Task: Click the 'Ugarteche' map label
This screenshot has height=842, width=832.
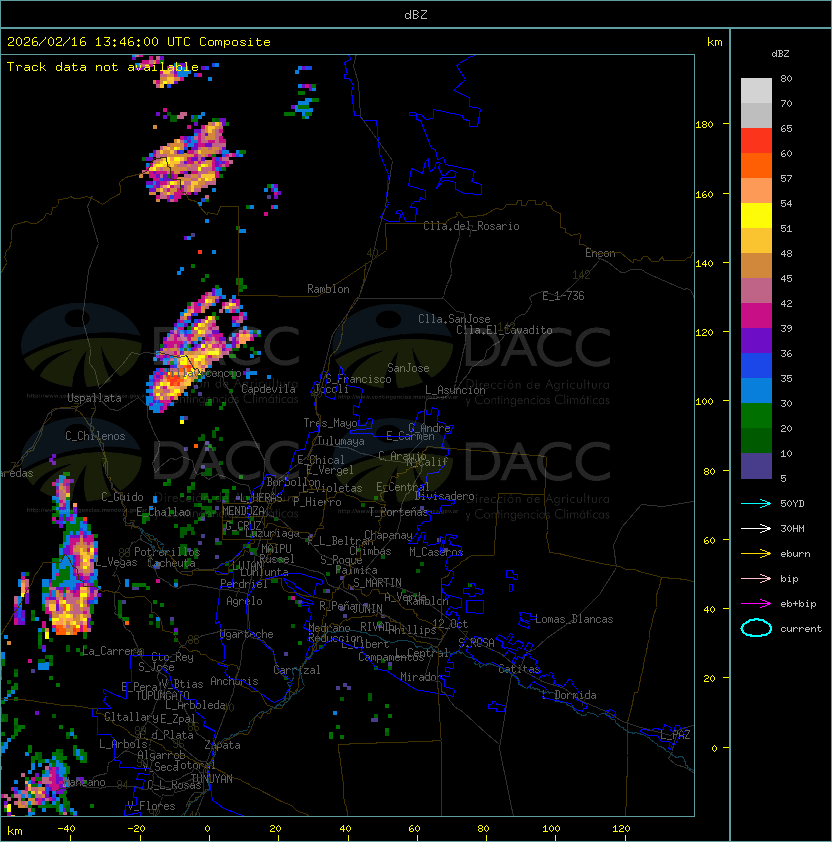Action: 247,634
